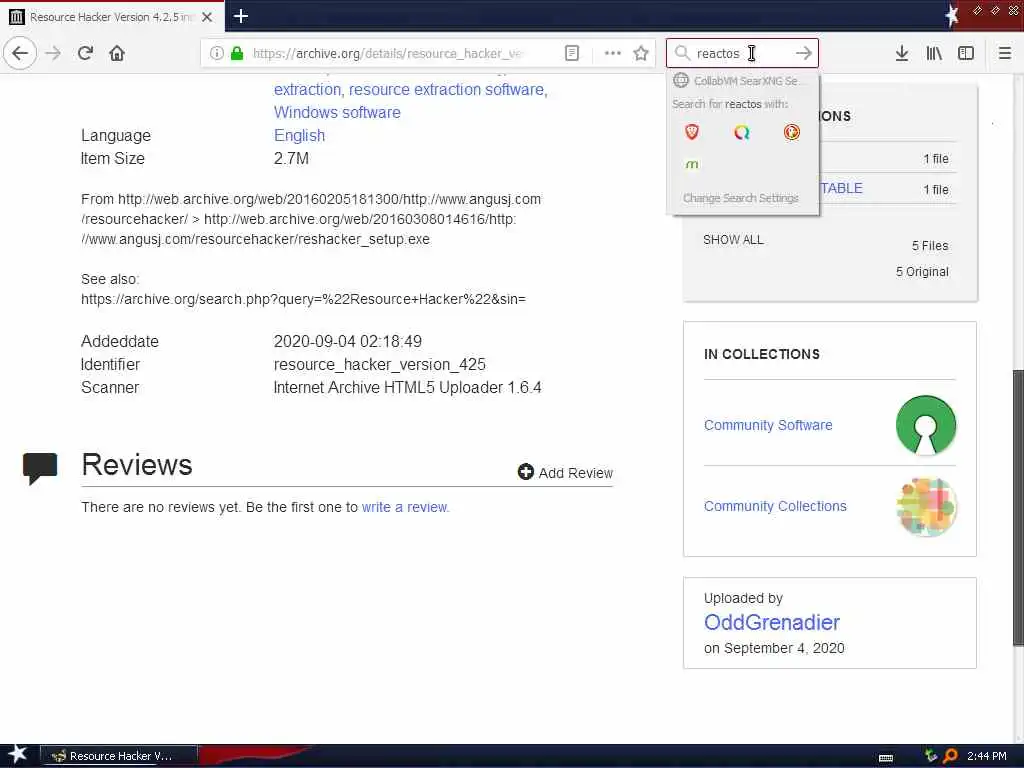
Task: Open the downloads panel
Action: pyautogui.click(x=902, y=53)
